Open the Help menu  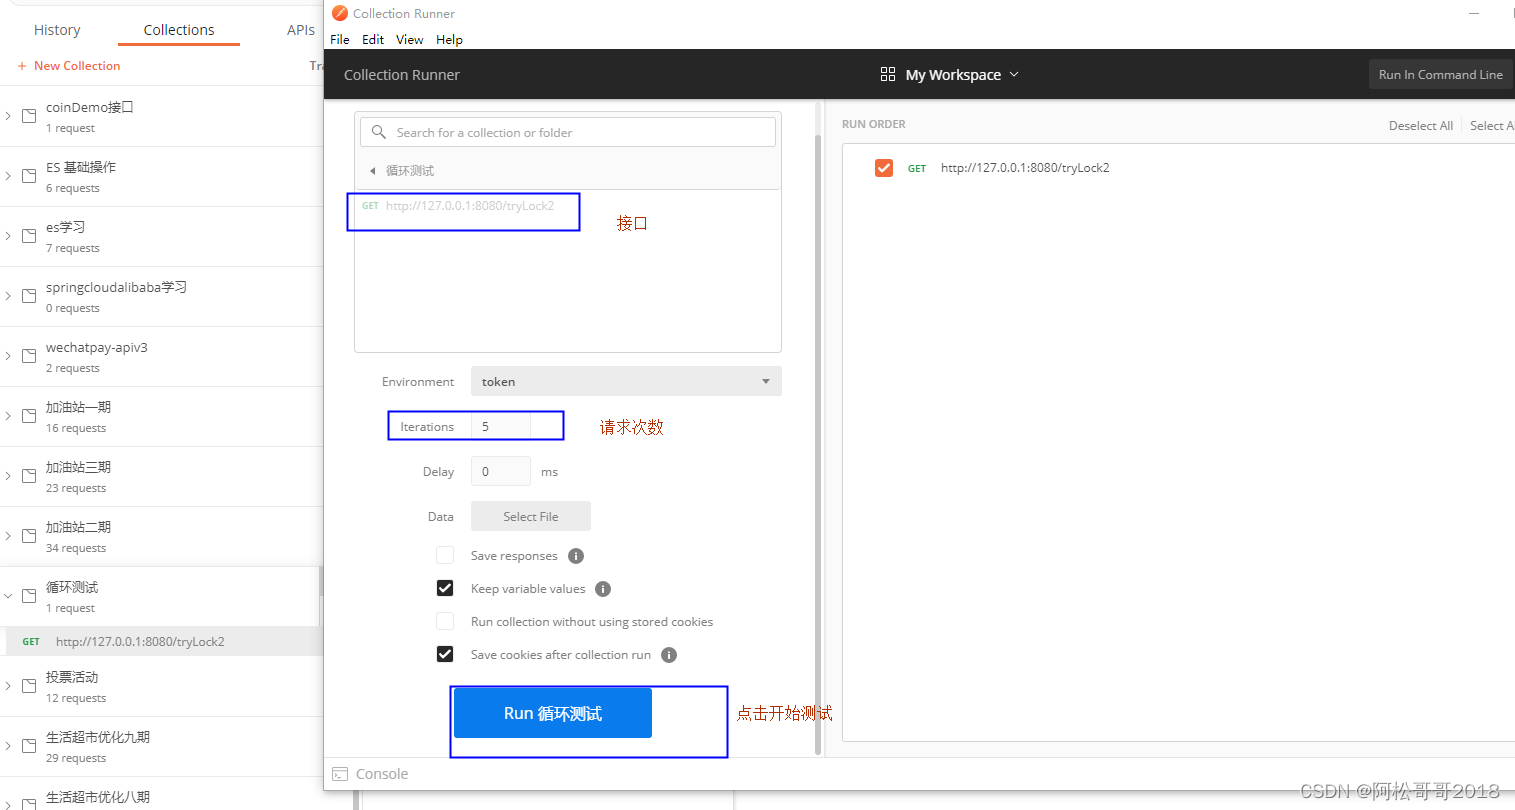[449, 40]
